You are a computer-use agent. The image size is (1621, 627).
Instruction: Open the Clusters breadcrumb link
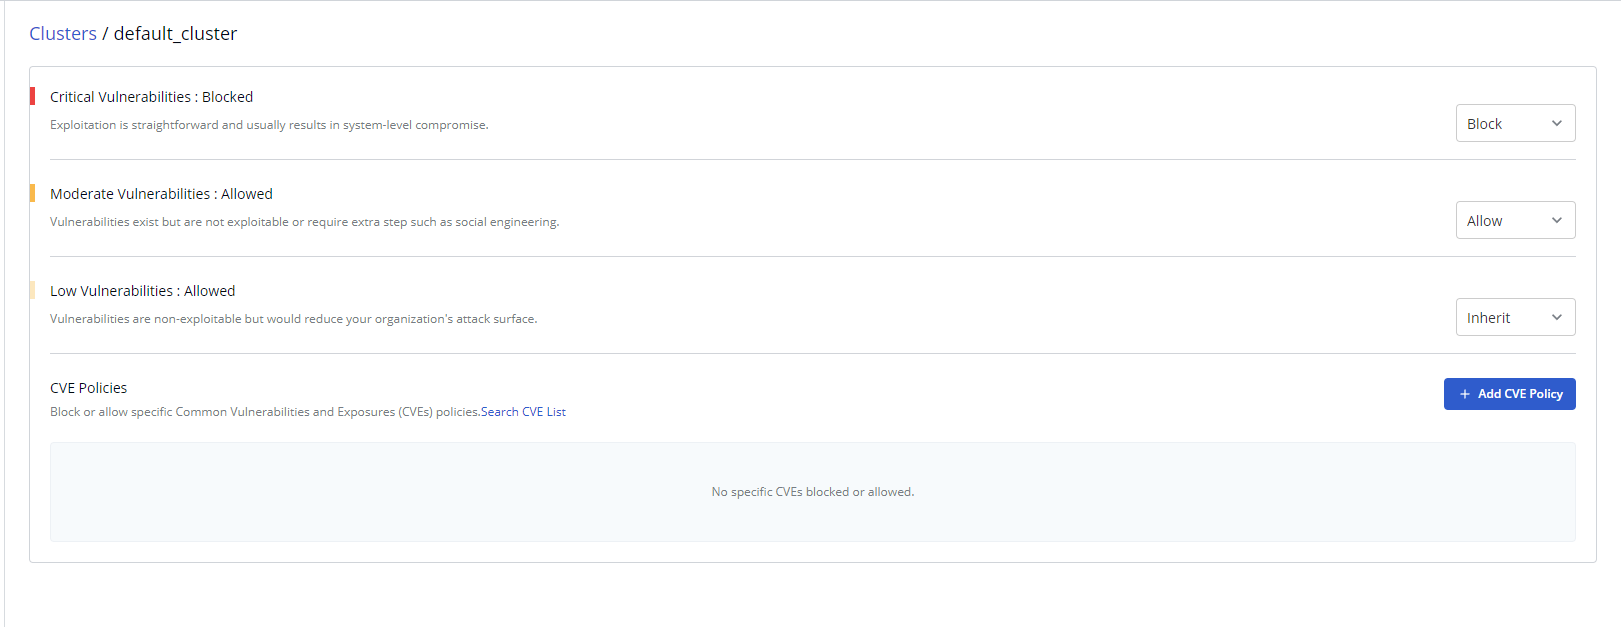click(x=63, y=34)
